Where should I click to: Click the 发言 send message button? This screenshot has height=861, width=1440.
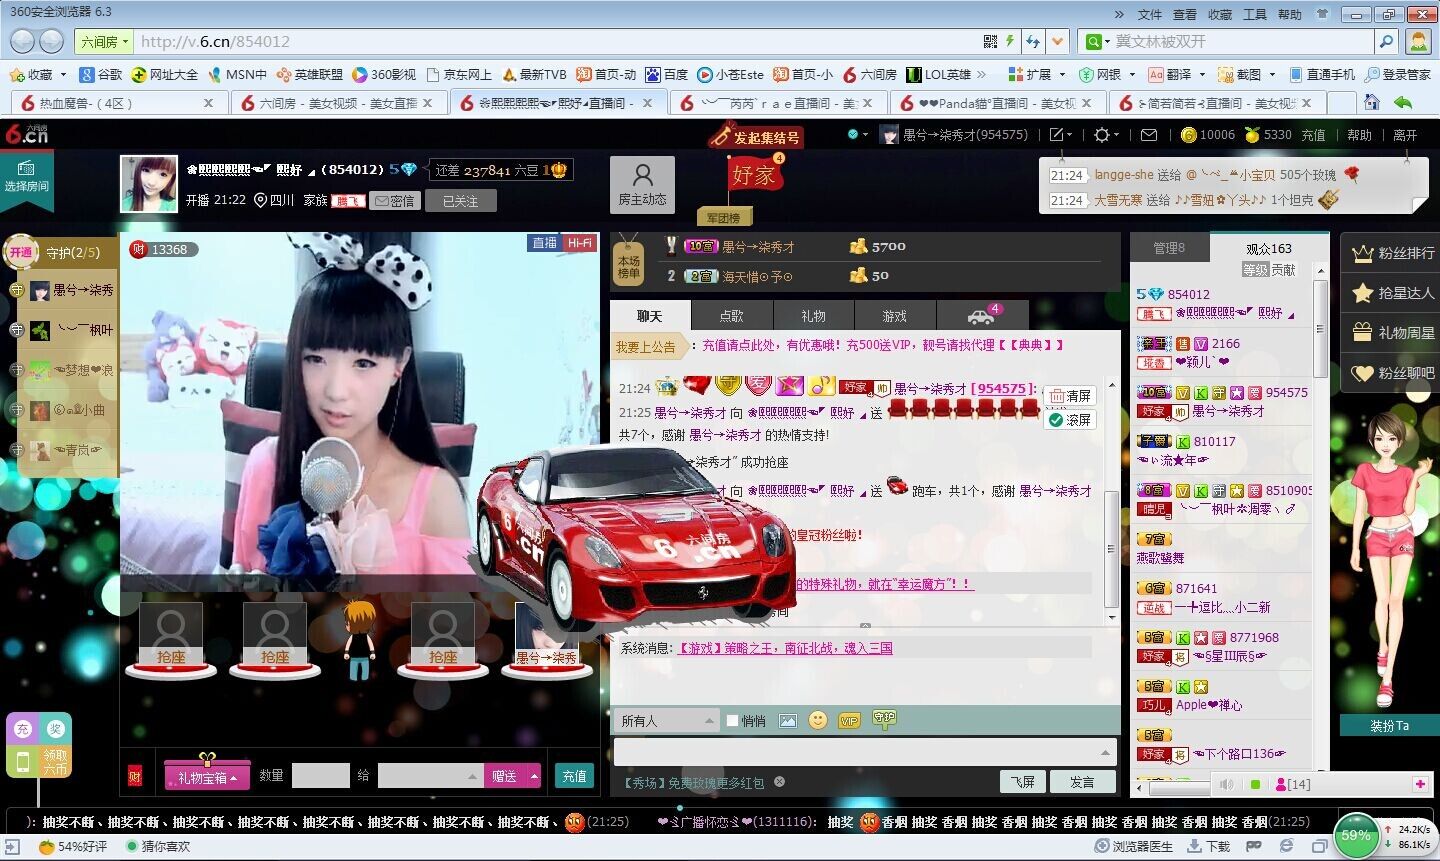point(1082,782)
